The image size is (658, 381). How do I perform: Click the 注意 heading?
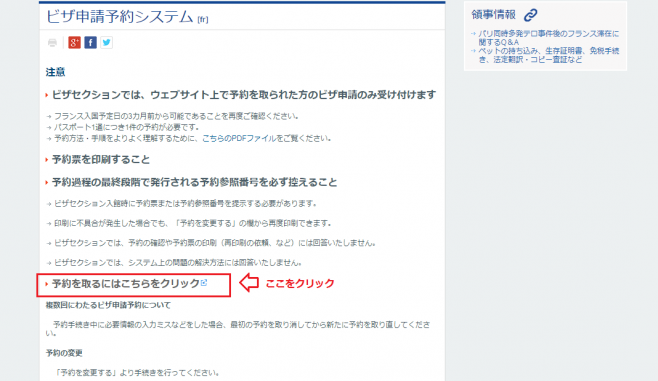click(x=55, y=72)
